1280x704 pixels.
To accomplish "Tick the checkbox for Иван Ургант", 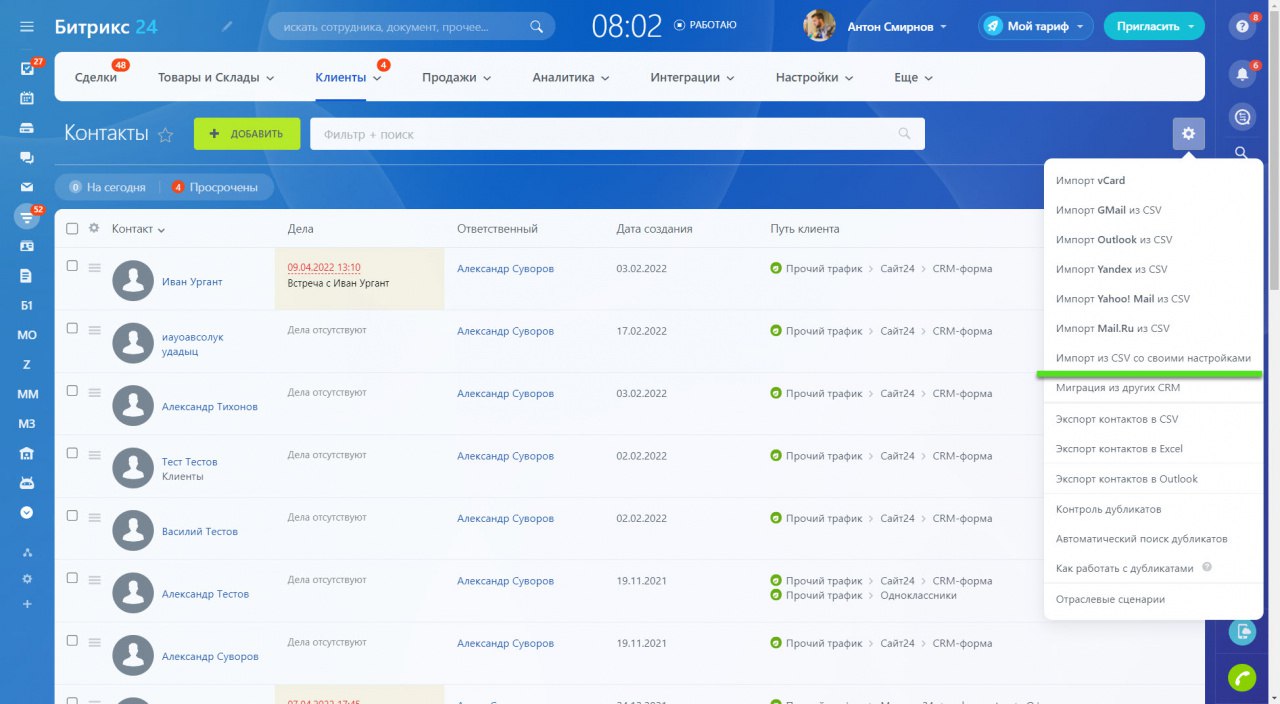I will coord(72,266).
